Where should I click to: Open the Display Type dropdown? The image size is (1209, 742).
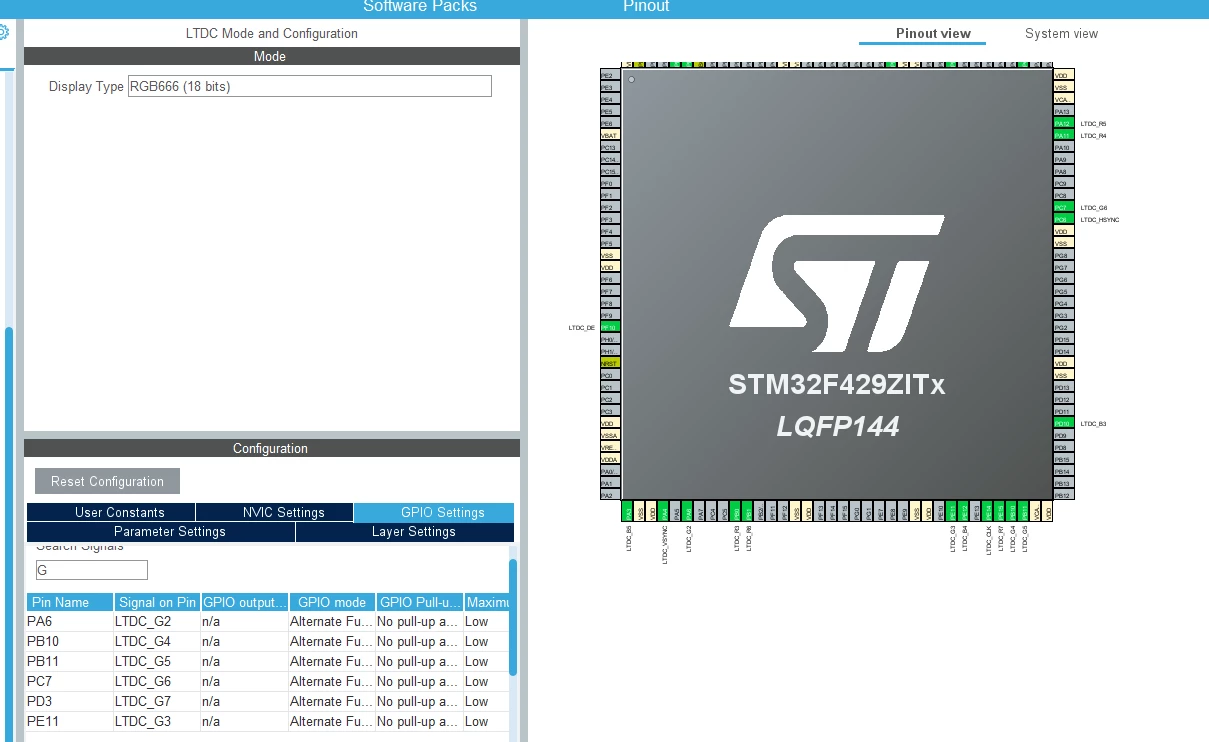tap(310, 86)
